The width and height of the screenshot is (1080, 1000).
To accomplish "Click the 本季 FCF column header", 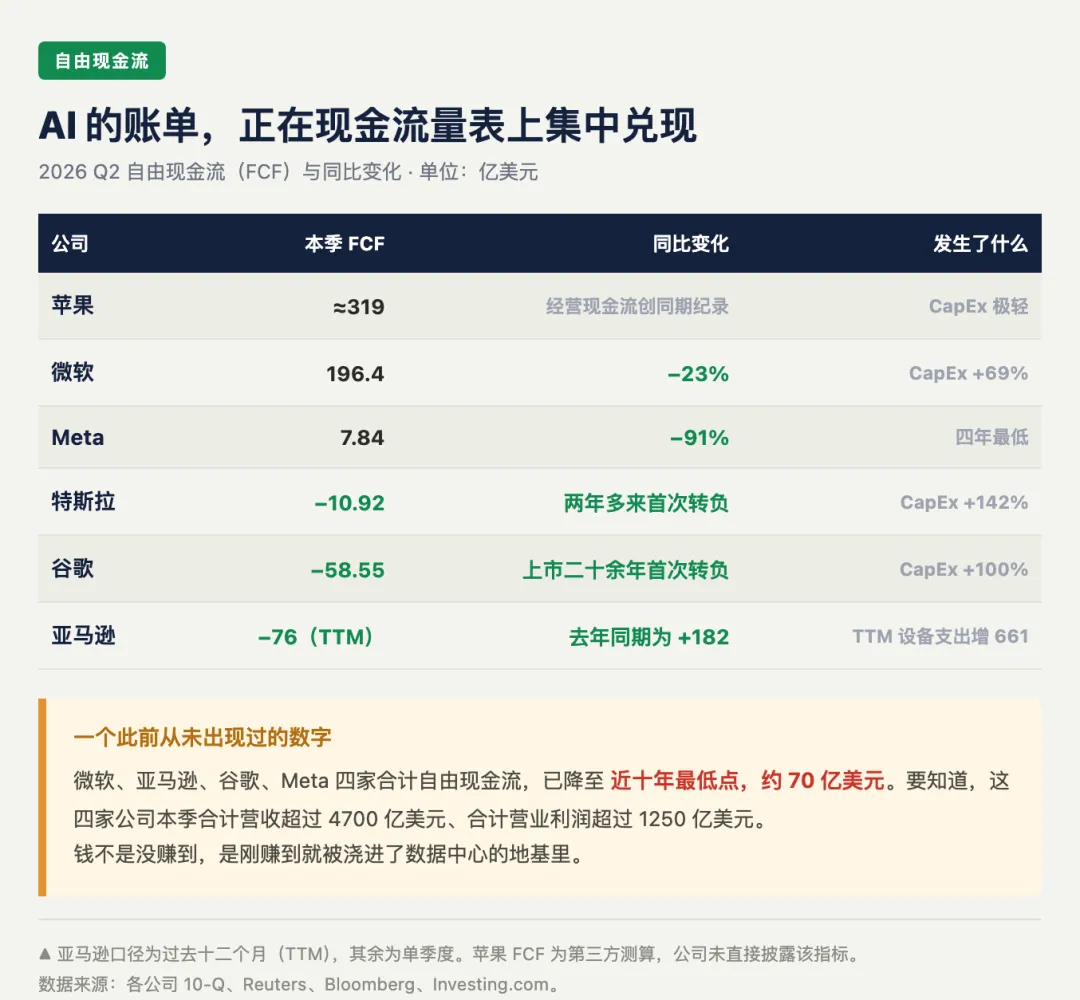I will 344,243.
